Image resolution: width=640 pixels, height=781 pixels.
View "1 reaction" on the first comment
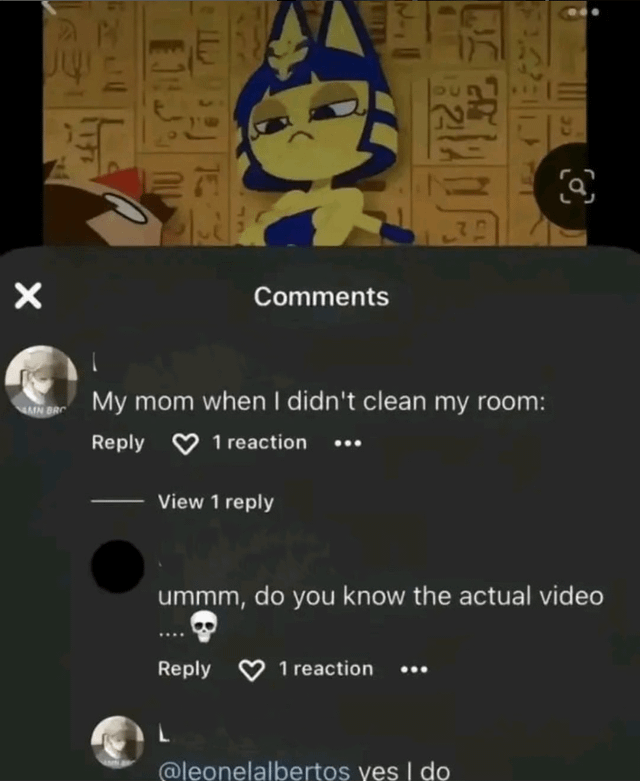[x=259, y=442]
